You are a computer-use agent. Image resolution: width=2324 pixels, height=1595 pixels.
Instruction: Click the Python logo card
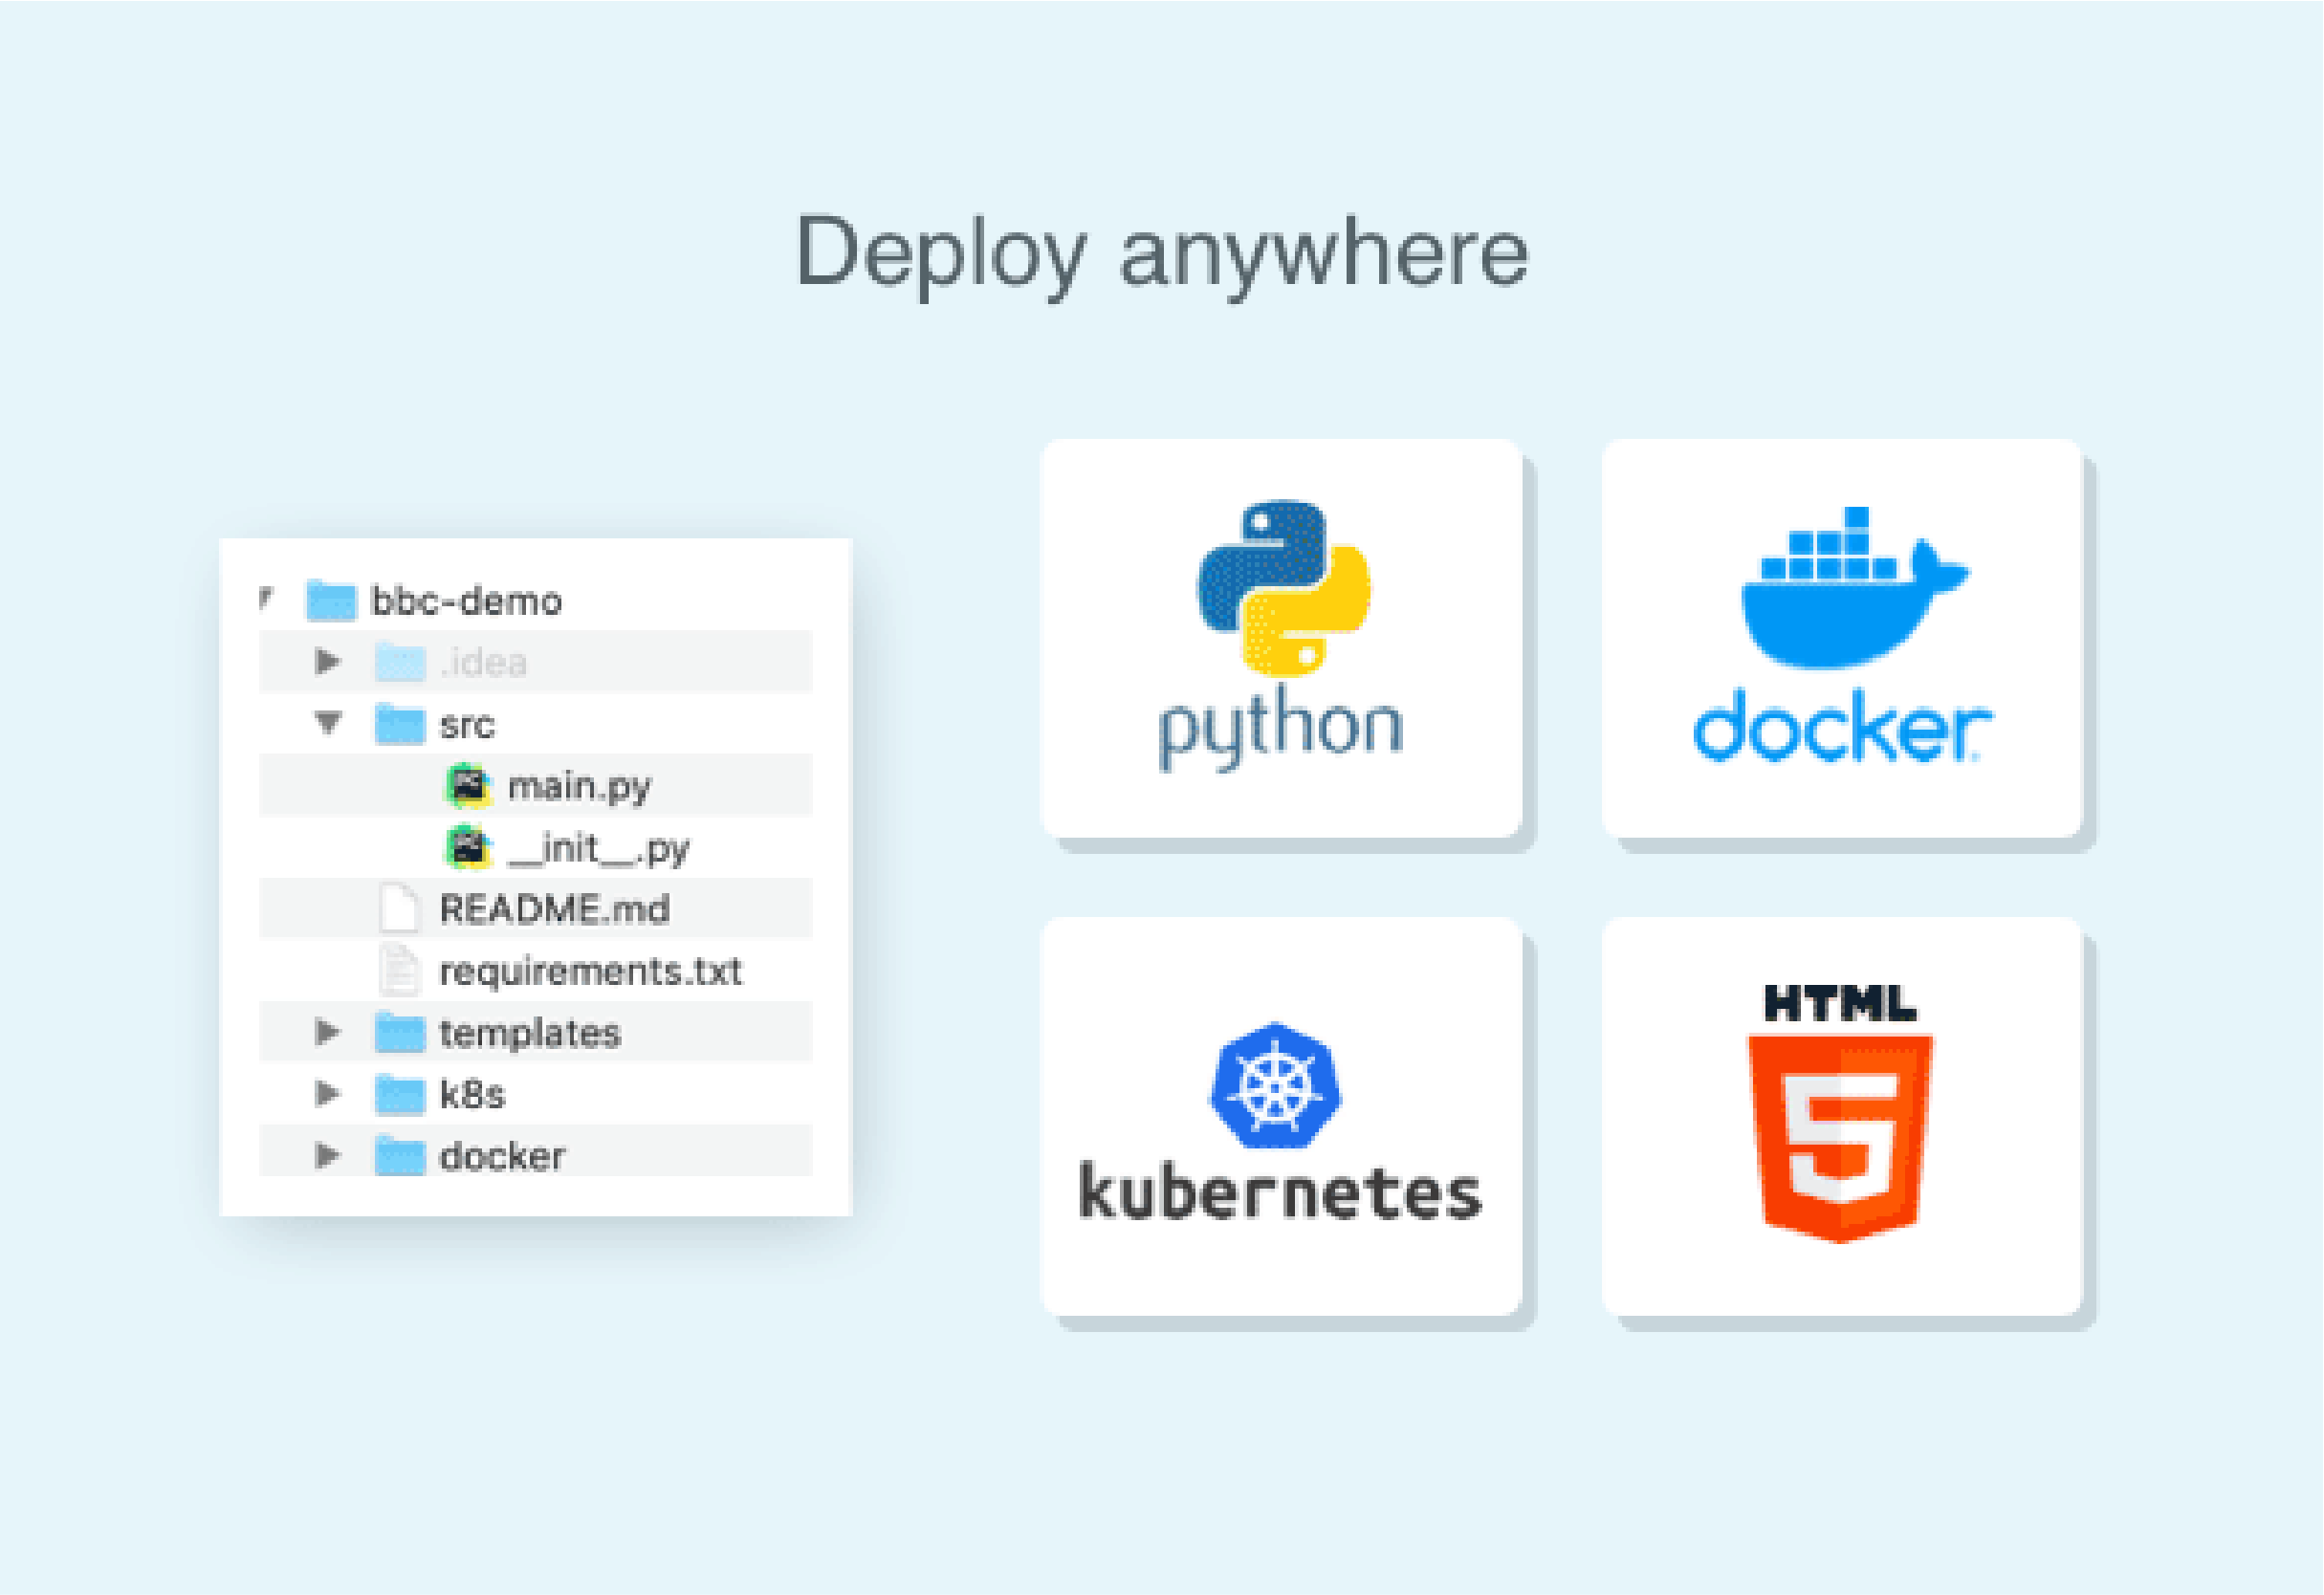click(x=1281, y=638)
